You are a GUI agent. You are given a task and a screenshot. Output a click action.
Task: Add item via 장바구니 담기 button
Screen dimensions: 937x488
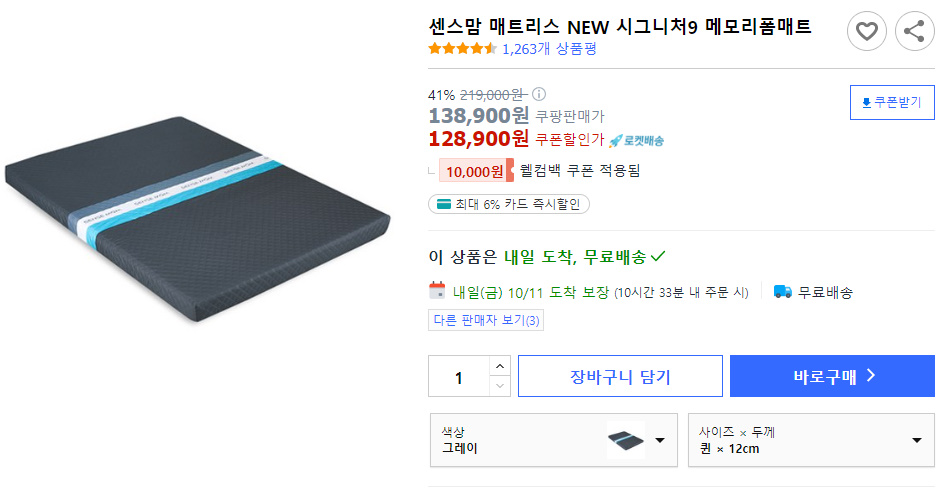620,376
